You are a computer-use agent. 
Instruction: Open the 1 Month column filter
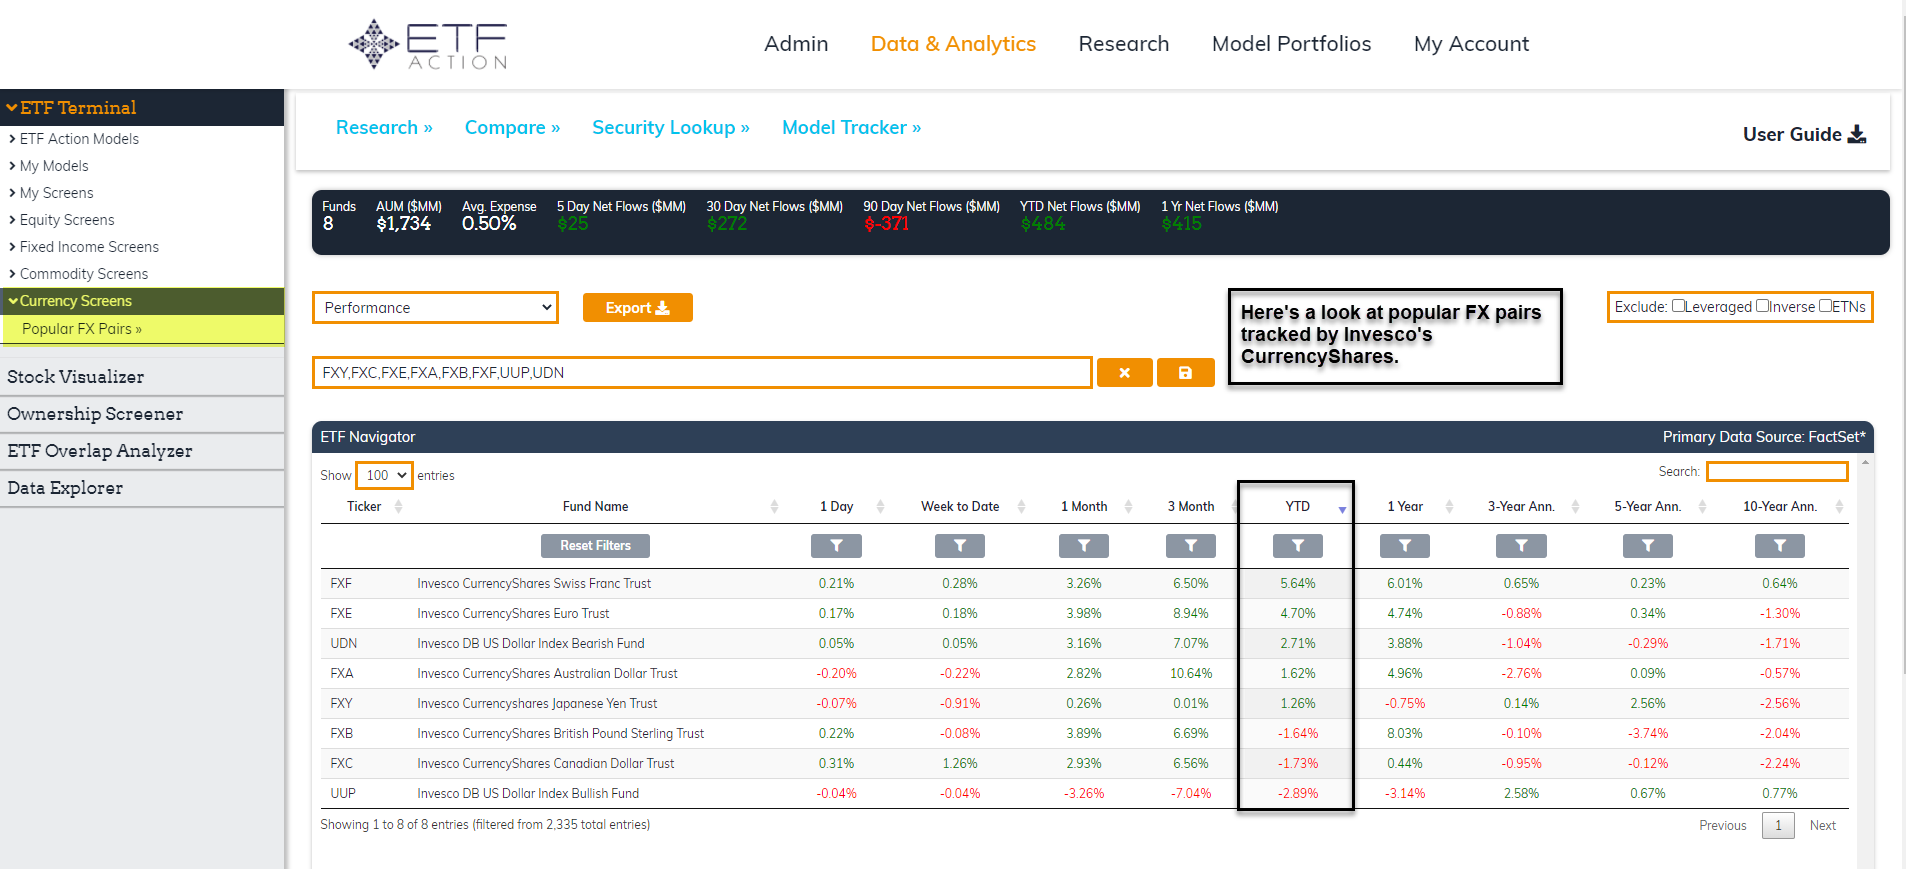[x=1084, y=546]
